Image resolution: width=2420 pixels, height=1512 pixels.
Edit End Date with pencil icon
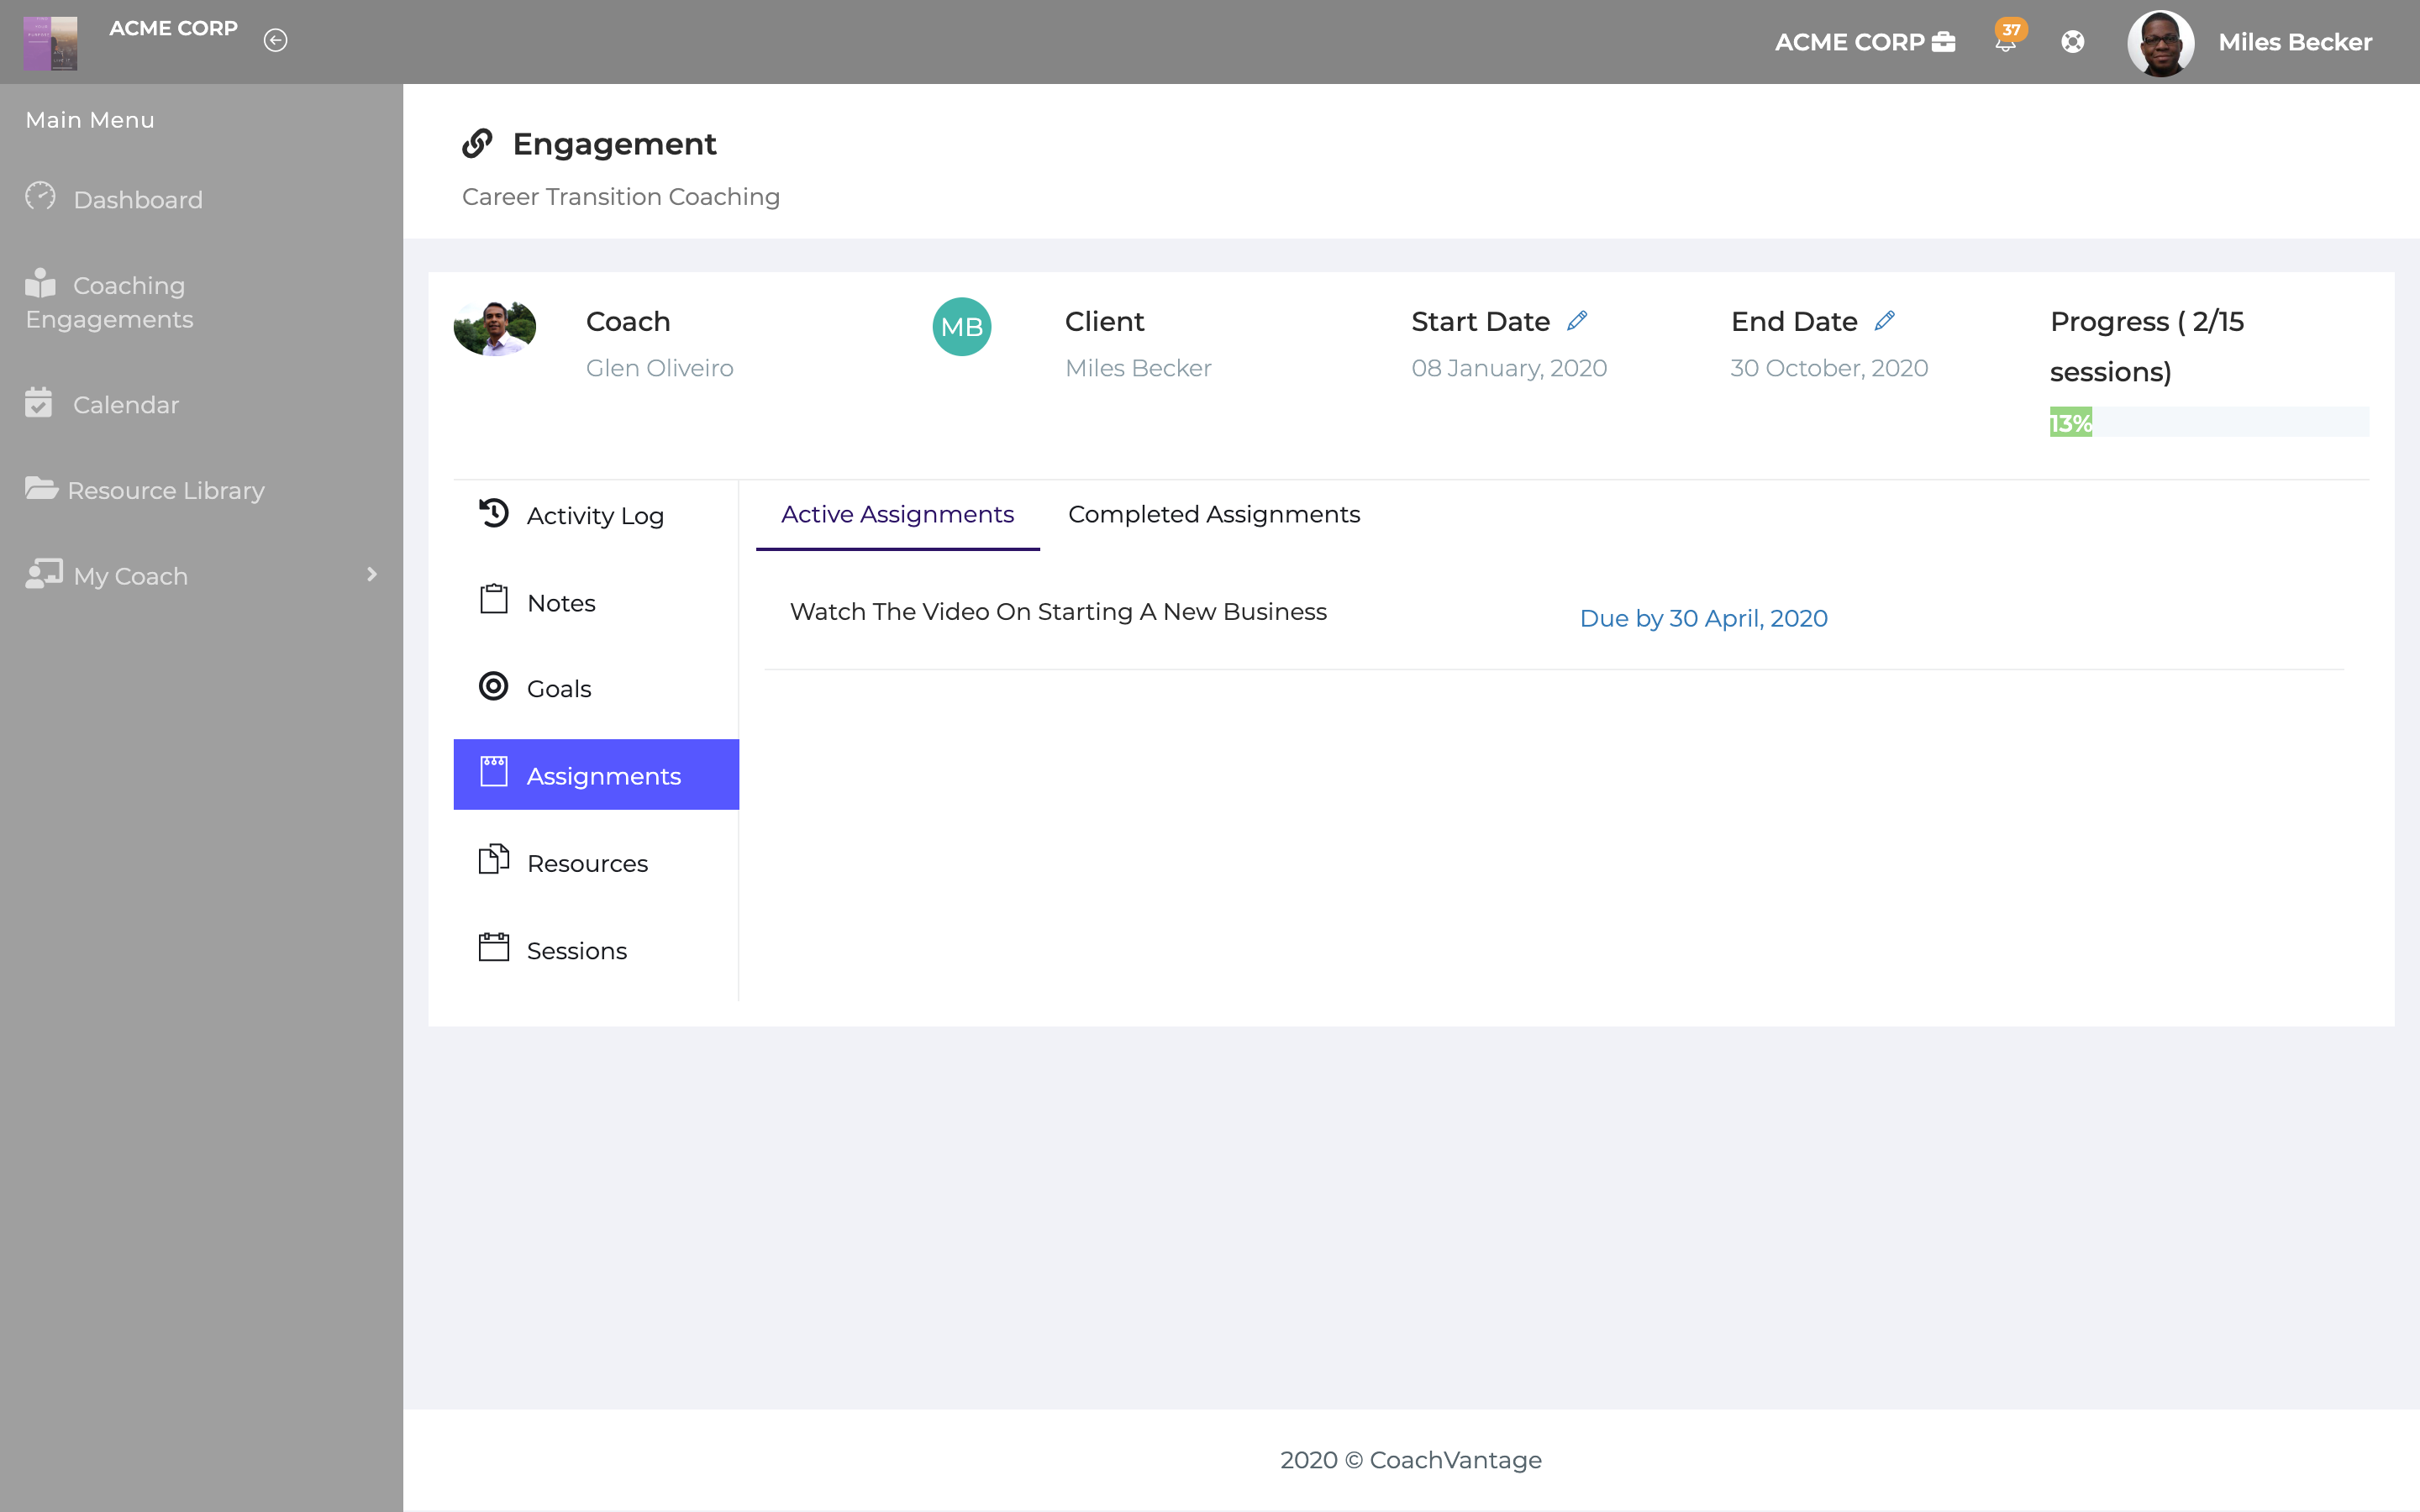[x=1885, y=321]
